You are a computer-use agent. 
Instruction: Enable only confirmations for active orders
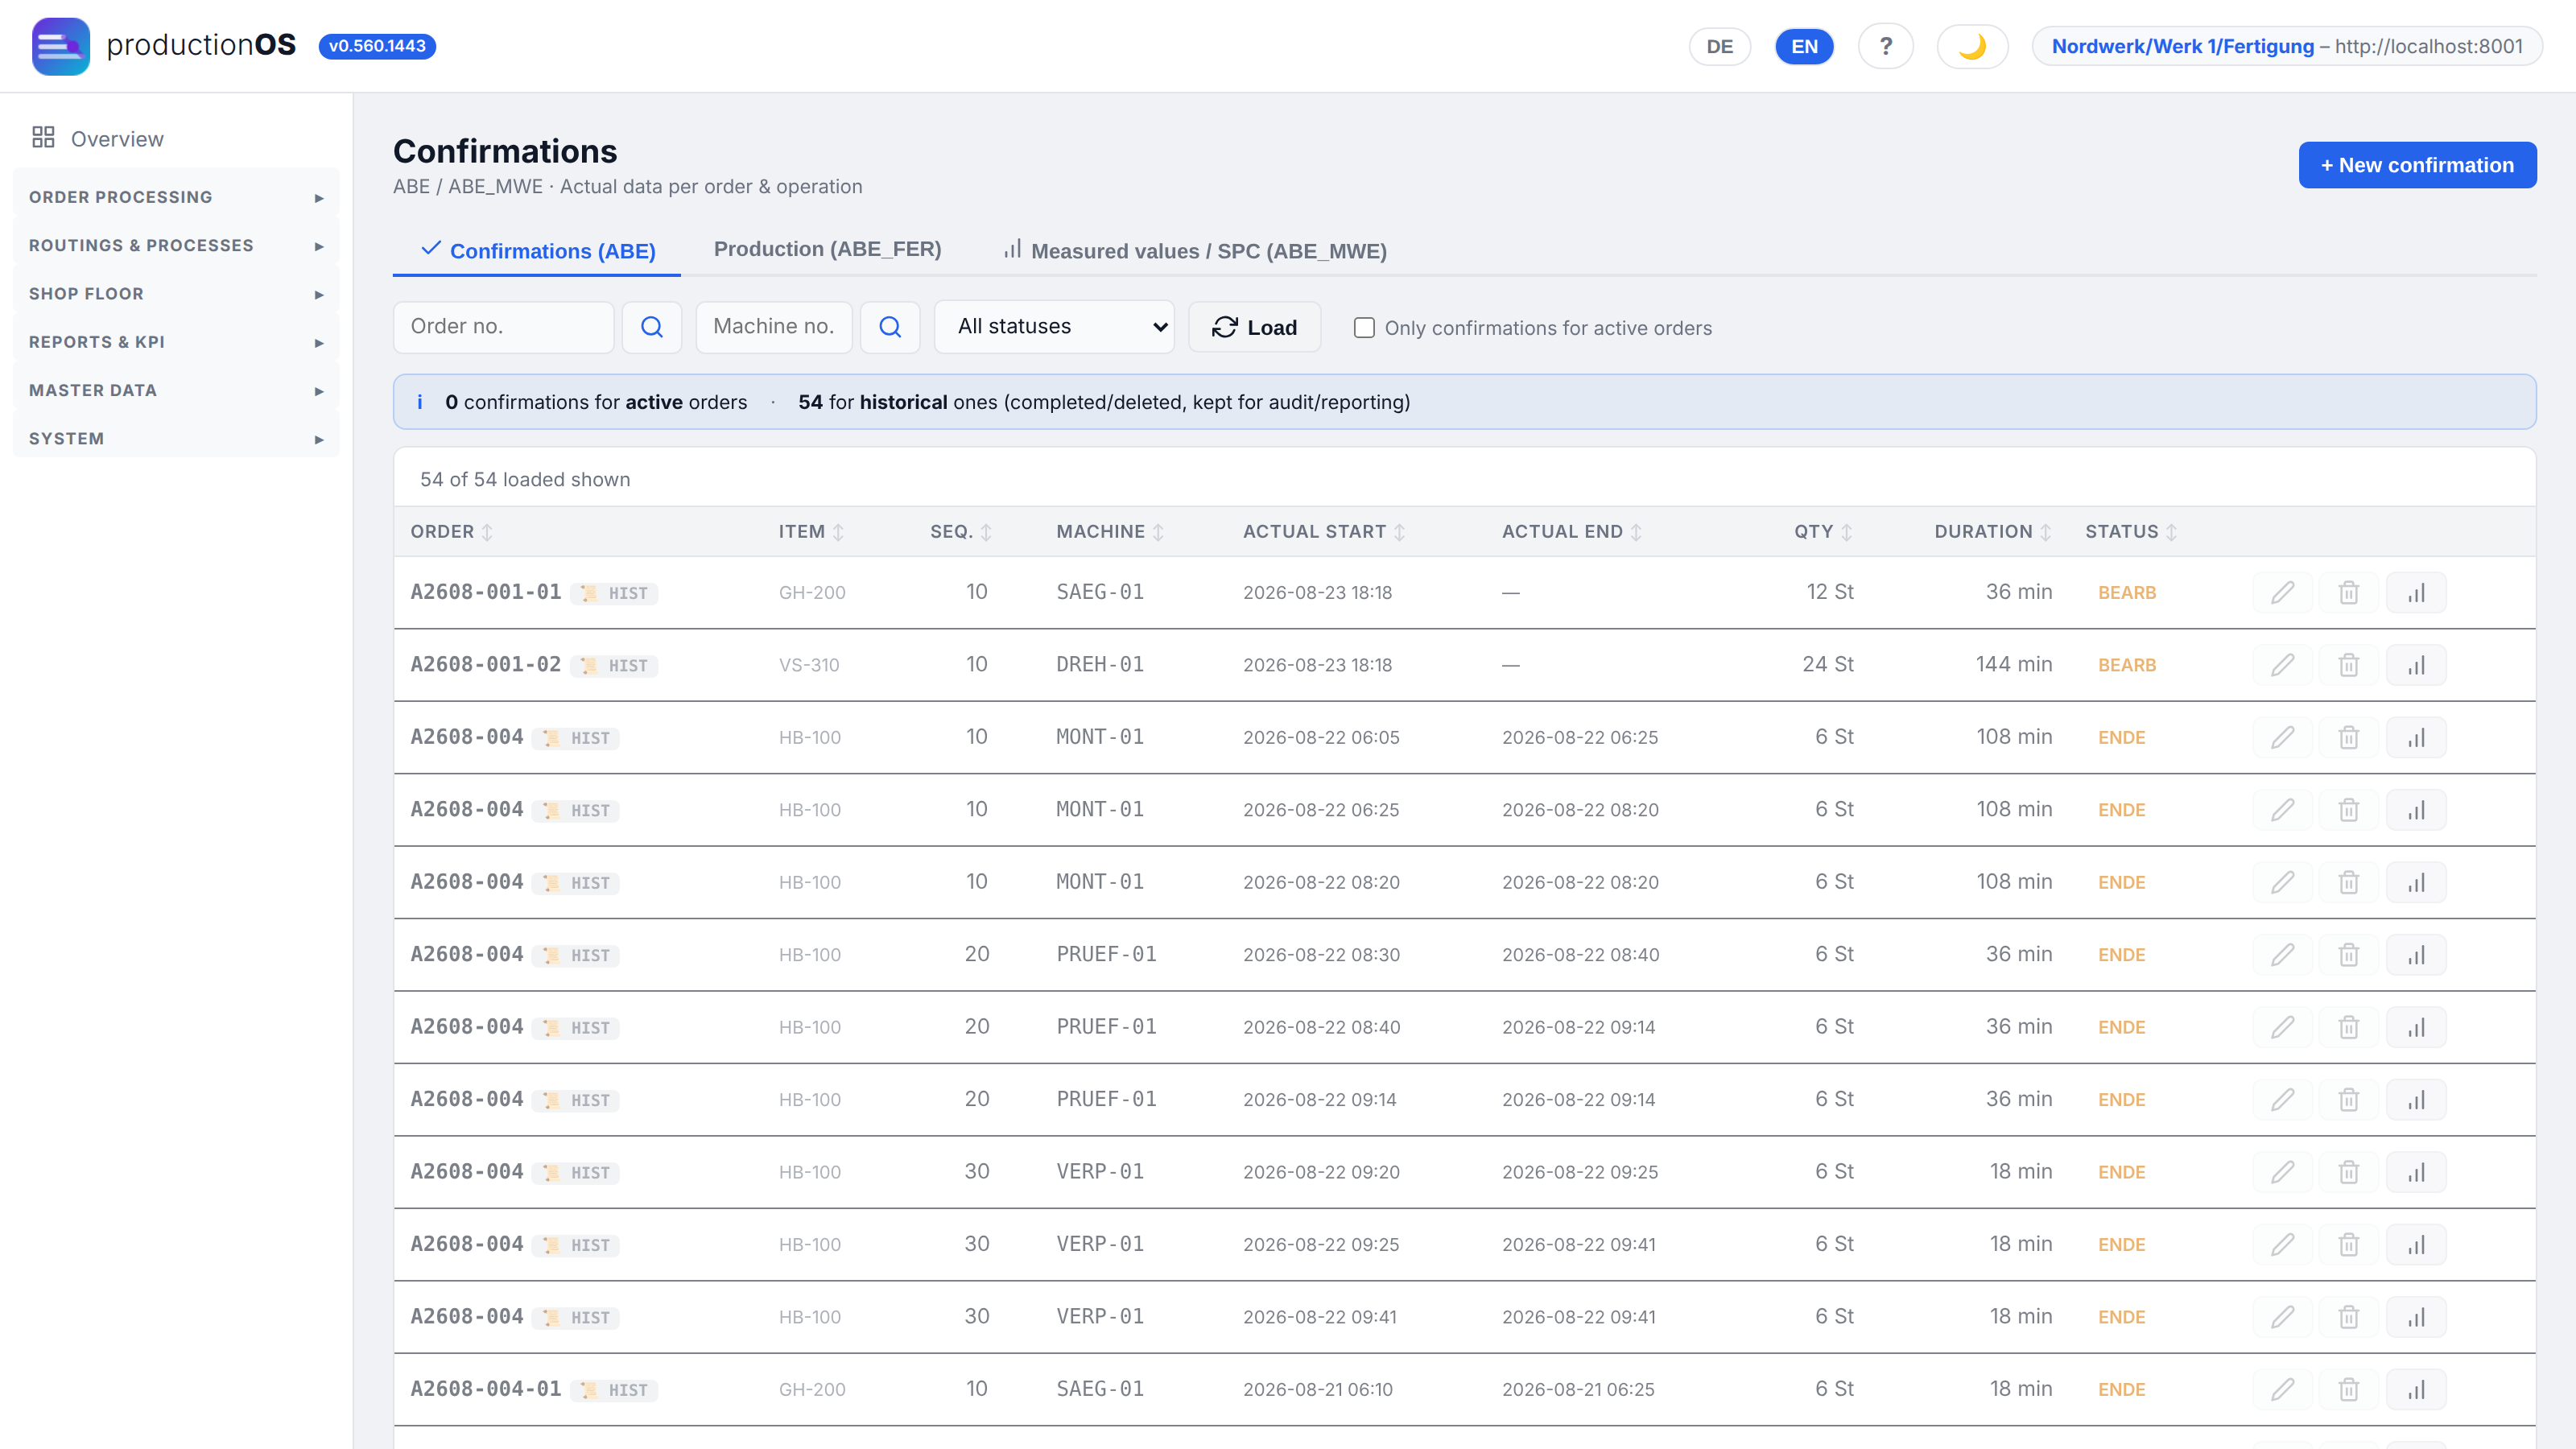(1364, 328)
